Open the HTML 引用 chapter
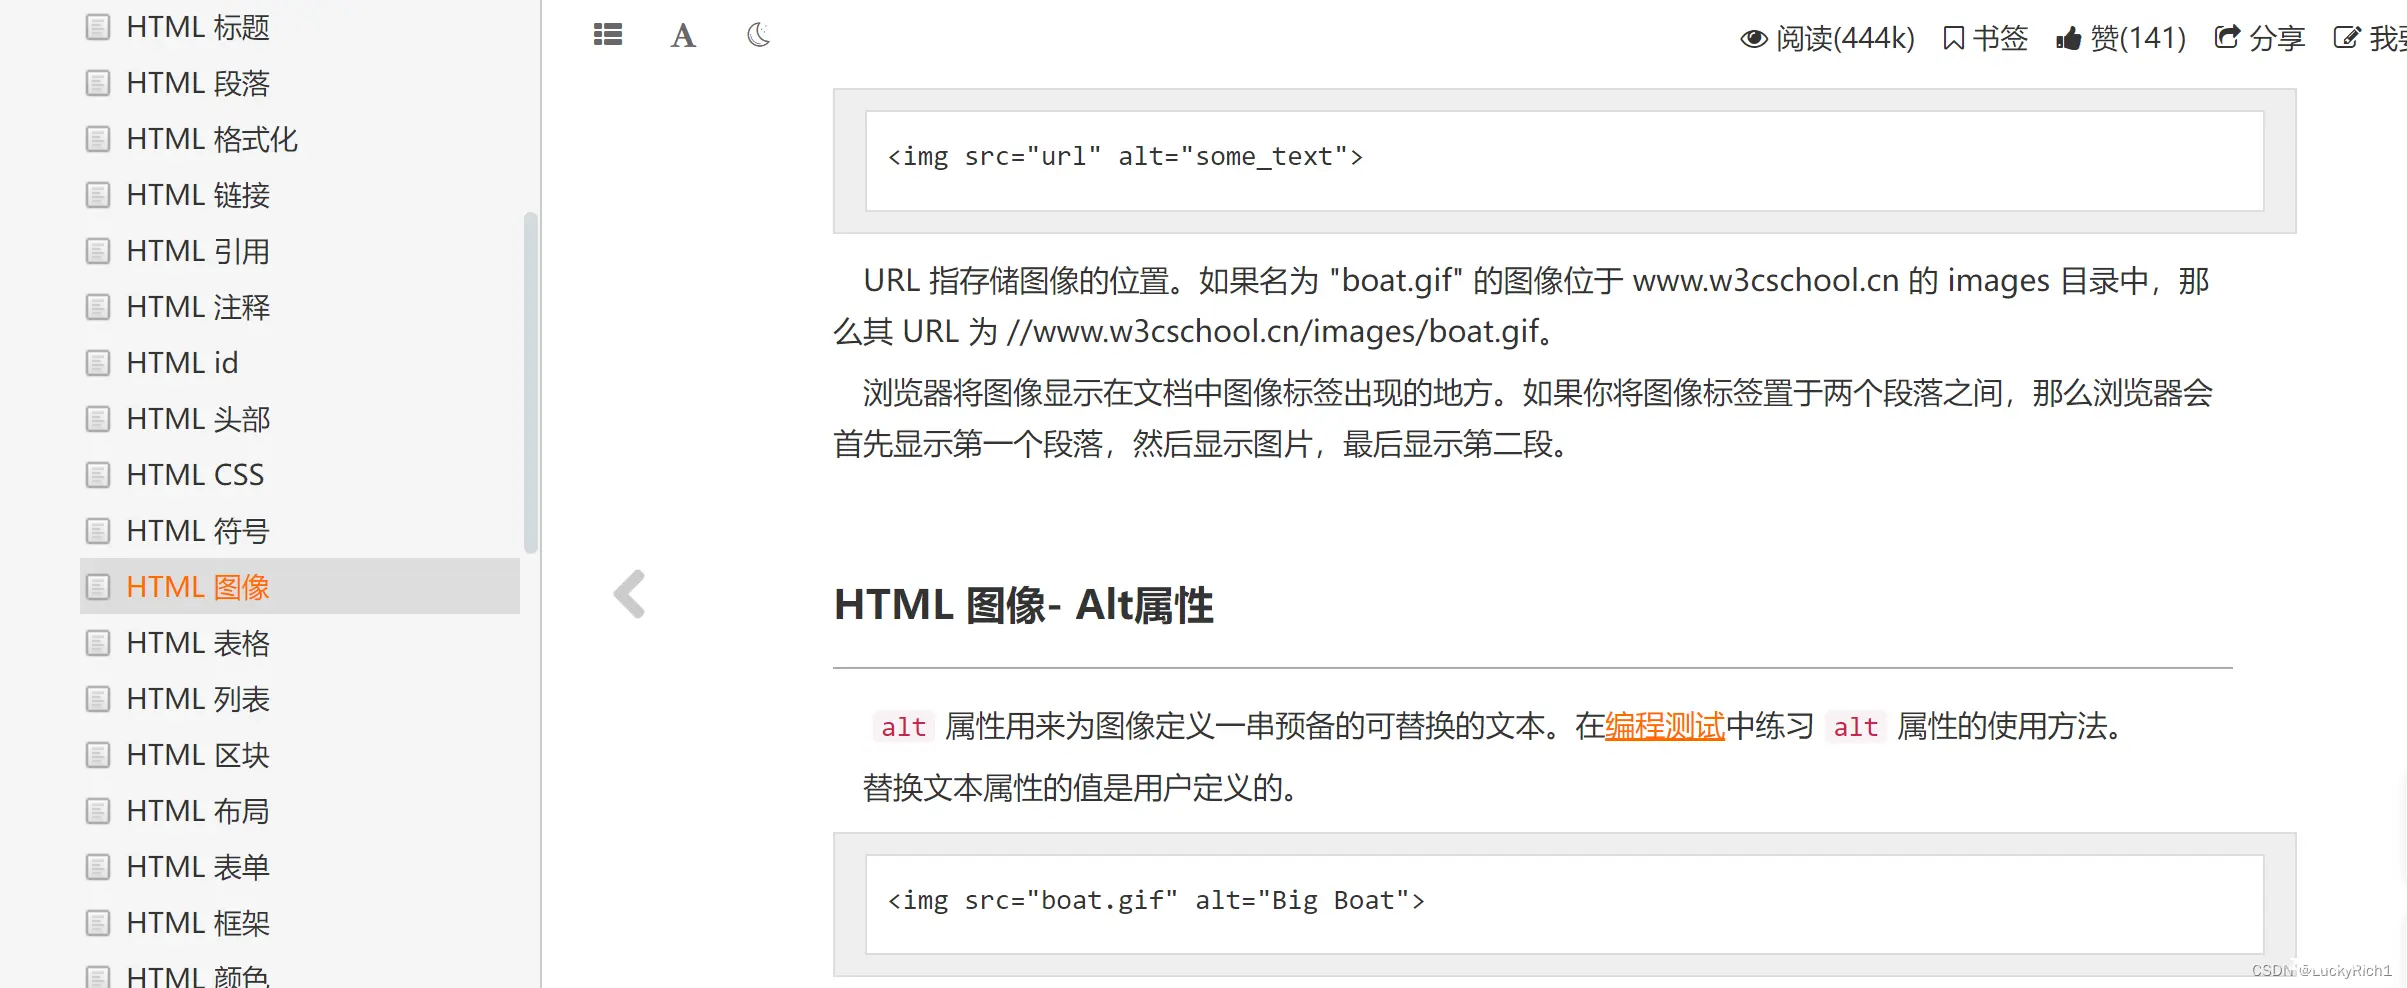The height and width of the screenshot is (988, 2407). (x=198, y=251)
